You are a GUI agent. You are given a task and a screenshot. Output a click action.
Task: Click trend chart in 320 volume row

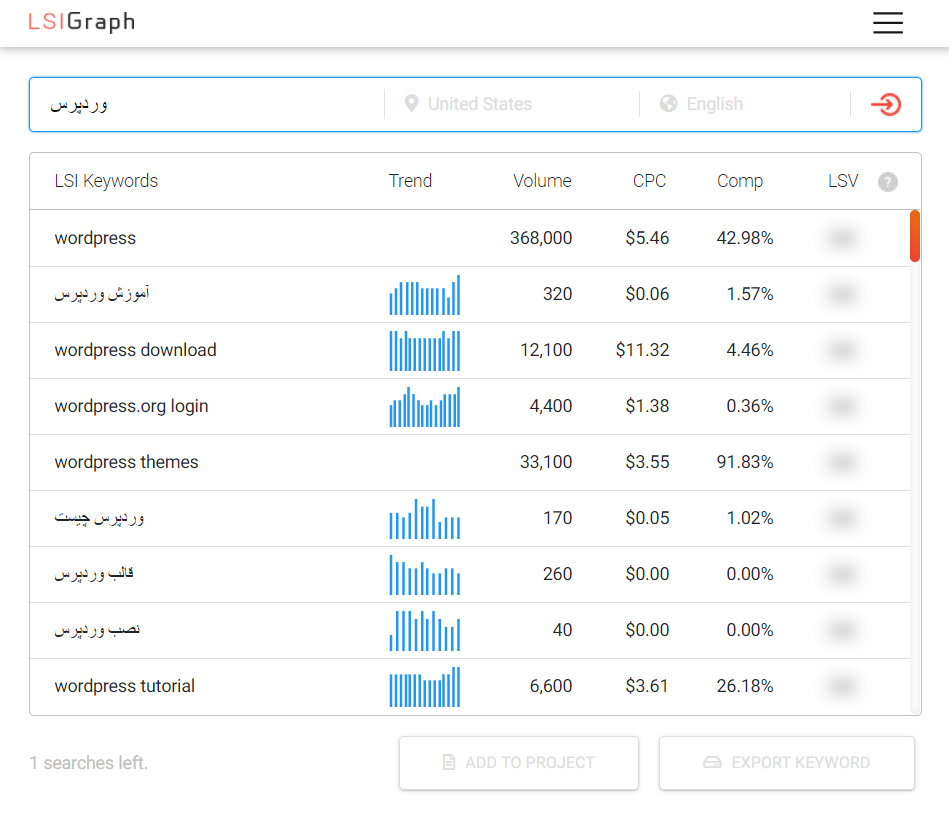tap(424, 295)
